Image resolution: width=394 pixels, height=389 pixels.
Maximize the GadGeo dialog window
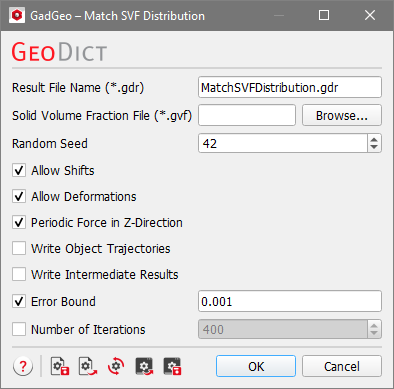coord(324,15)
